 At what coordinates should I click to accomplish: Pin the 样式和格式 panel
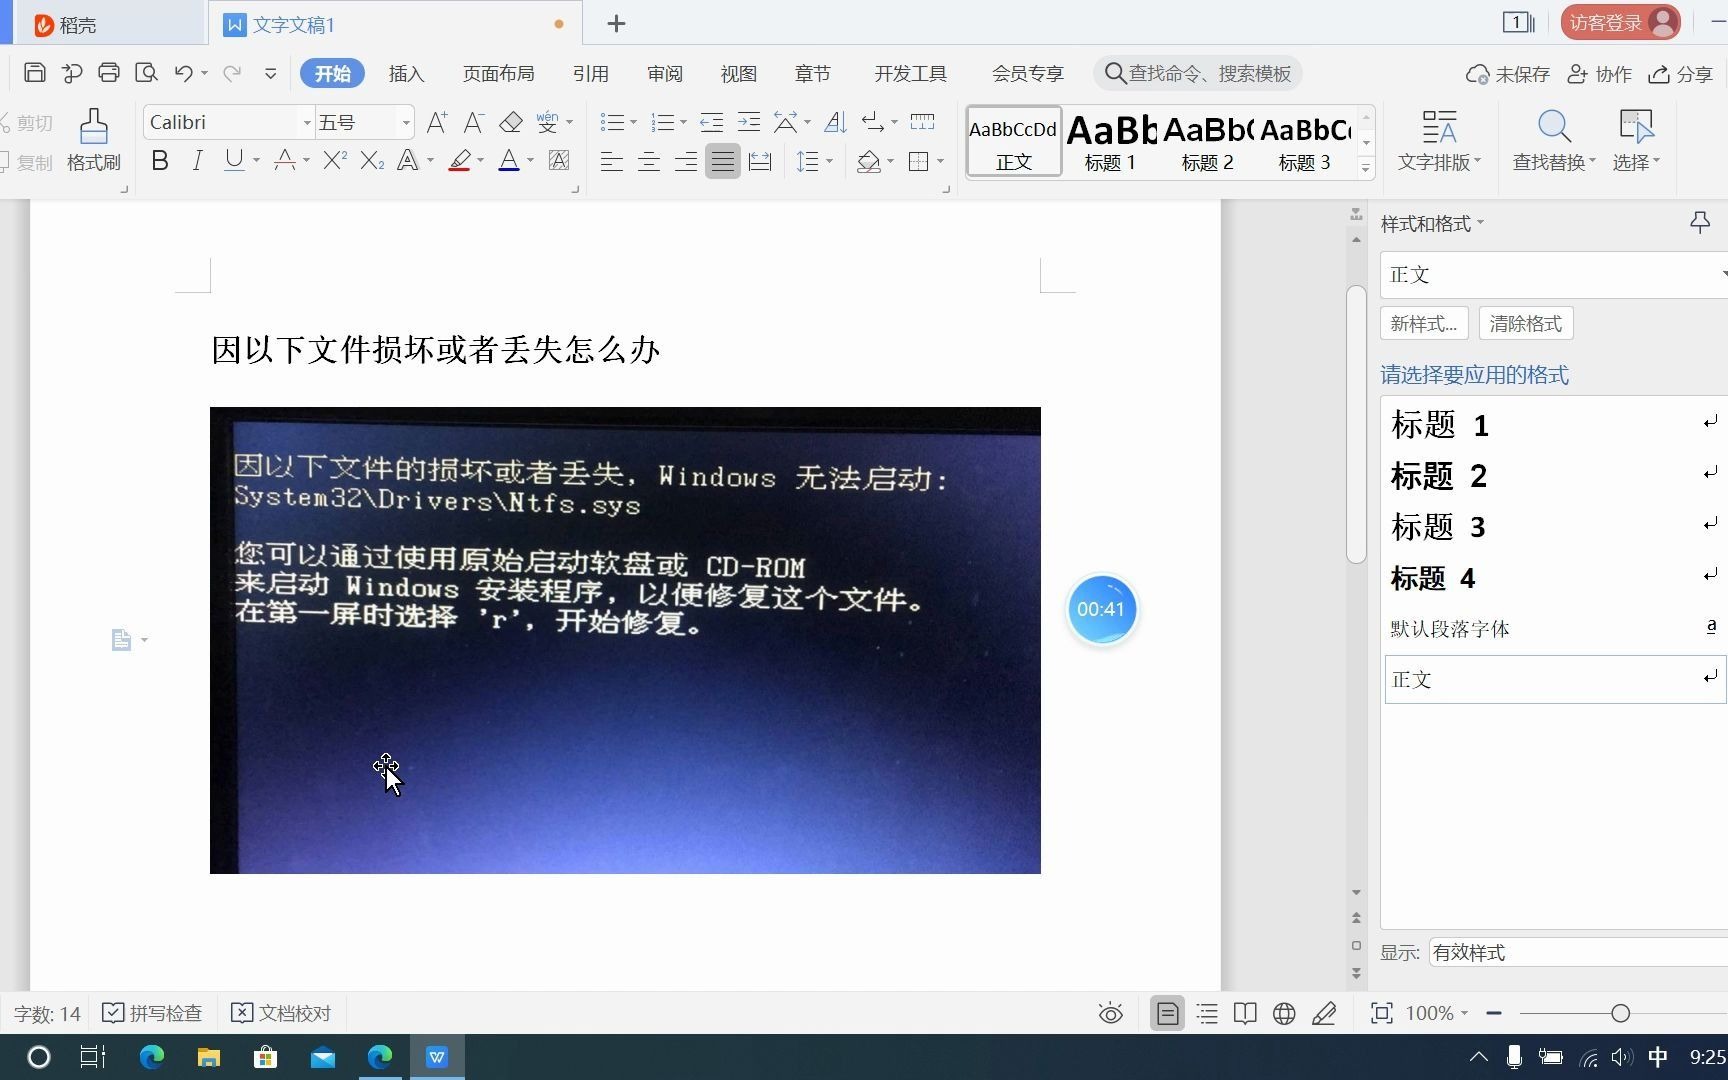click(x=1699, y=222)
